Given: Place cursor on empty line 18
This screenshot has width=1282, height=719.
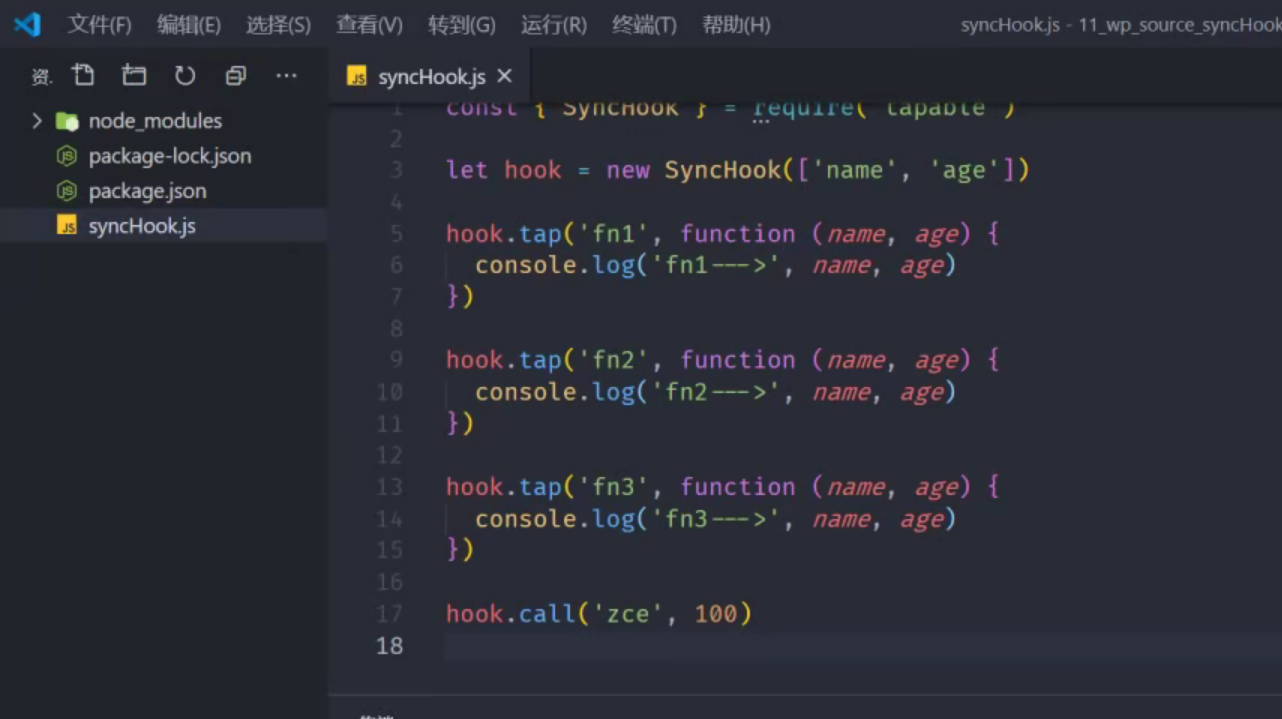Looking at the screenshot, I should click(700, 646).
